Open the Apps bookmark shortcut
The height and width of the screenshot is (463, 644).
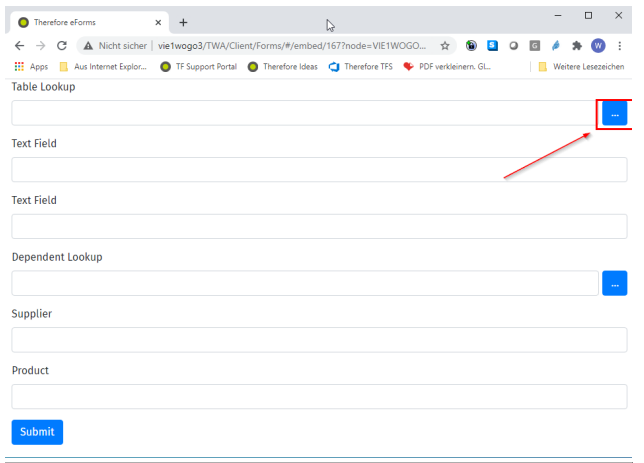point(31,67)
